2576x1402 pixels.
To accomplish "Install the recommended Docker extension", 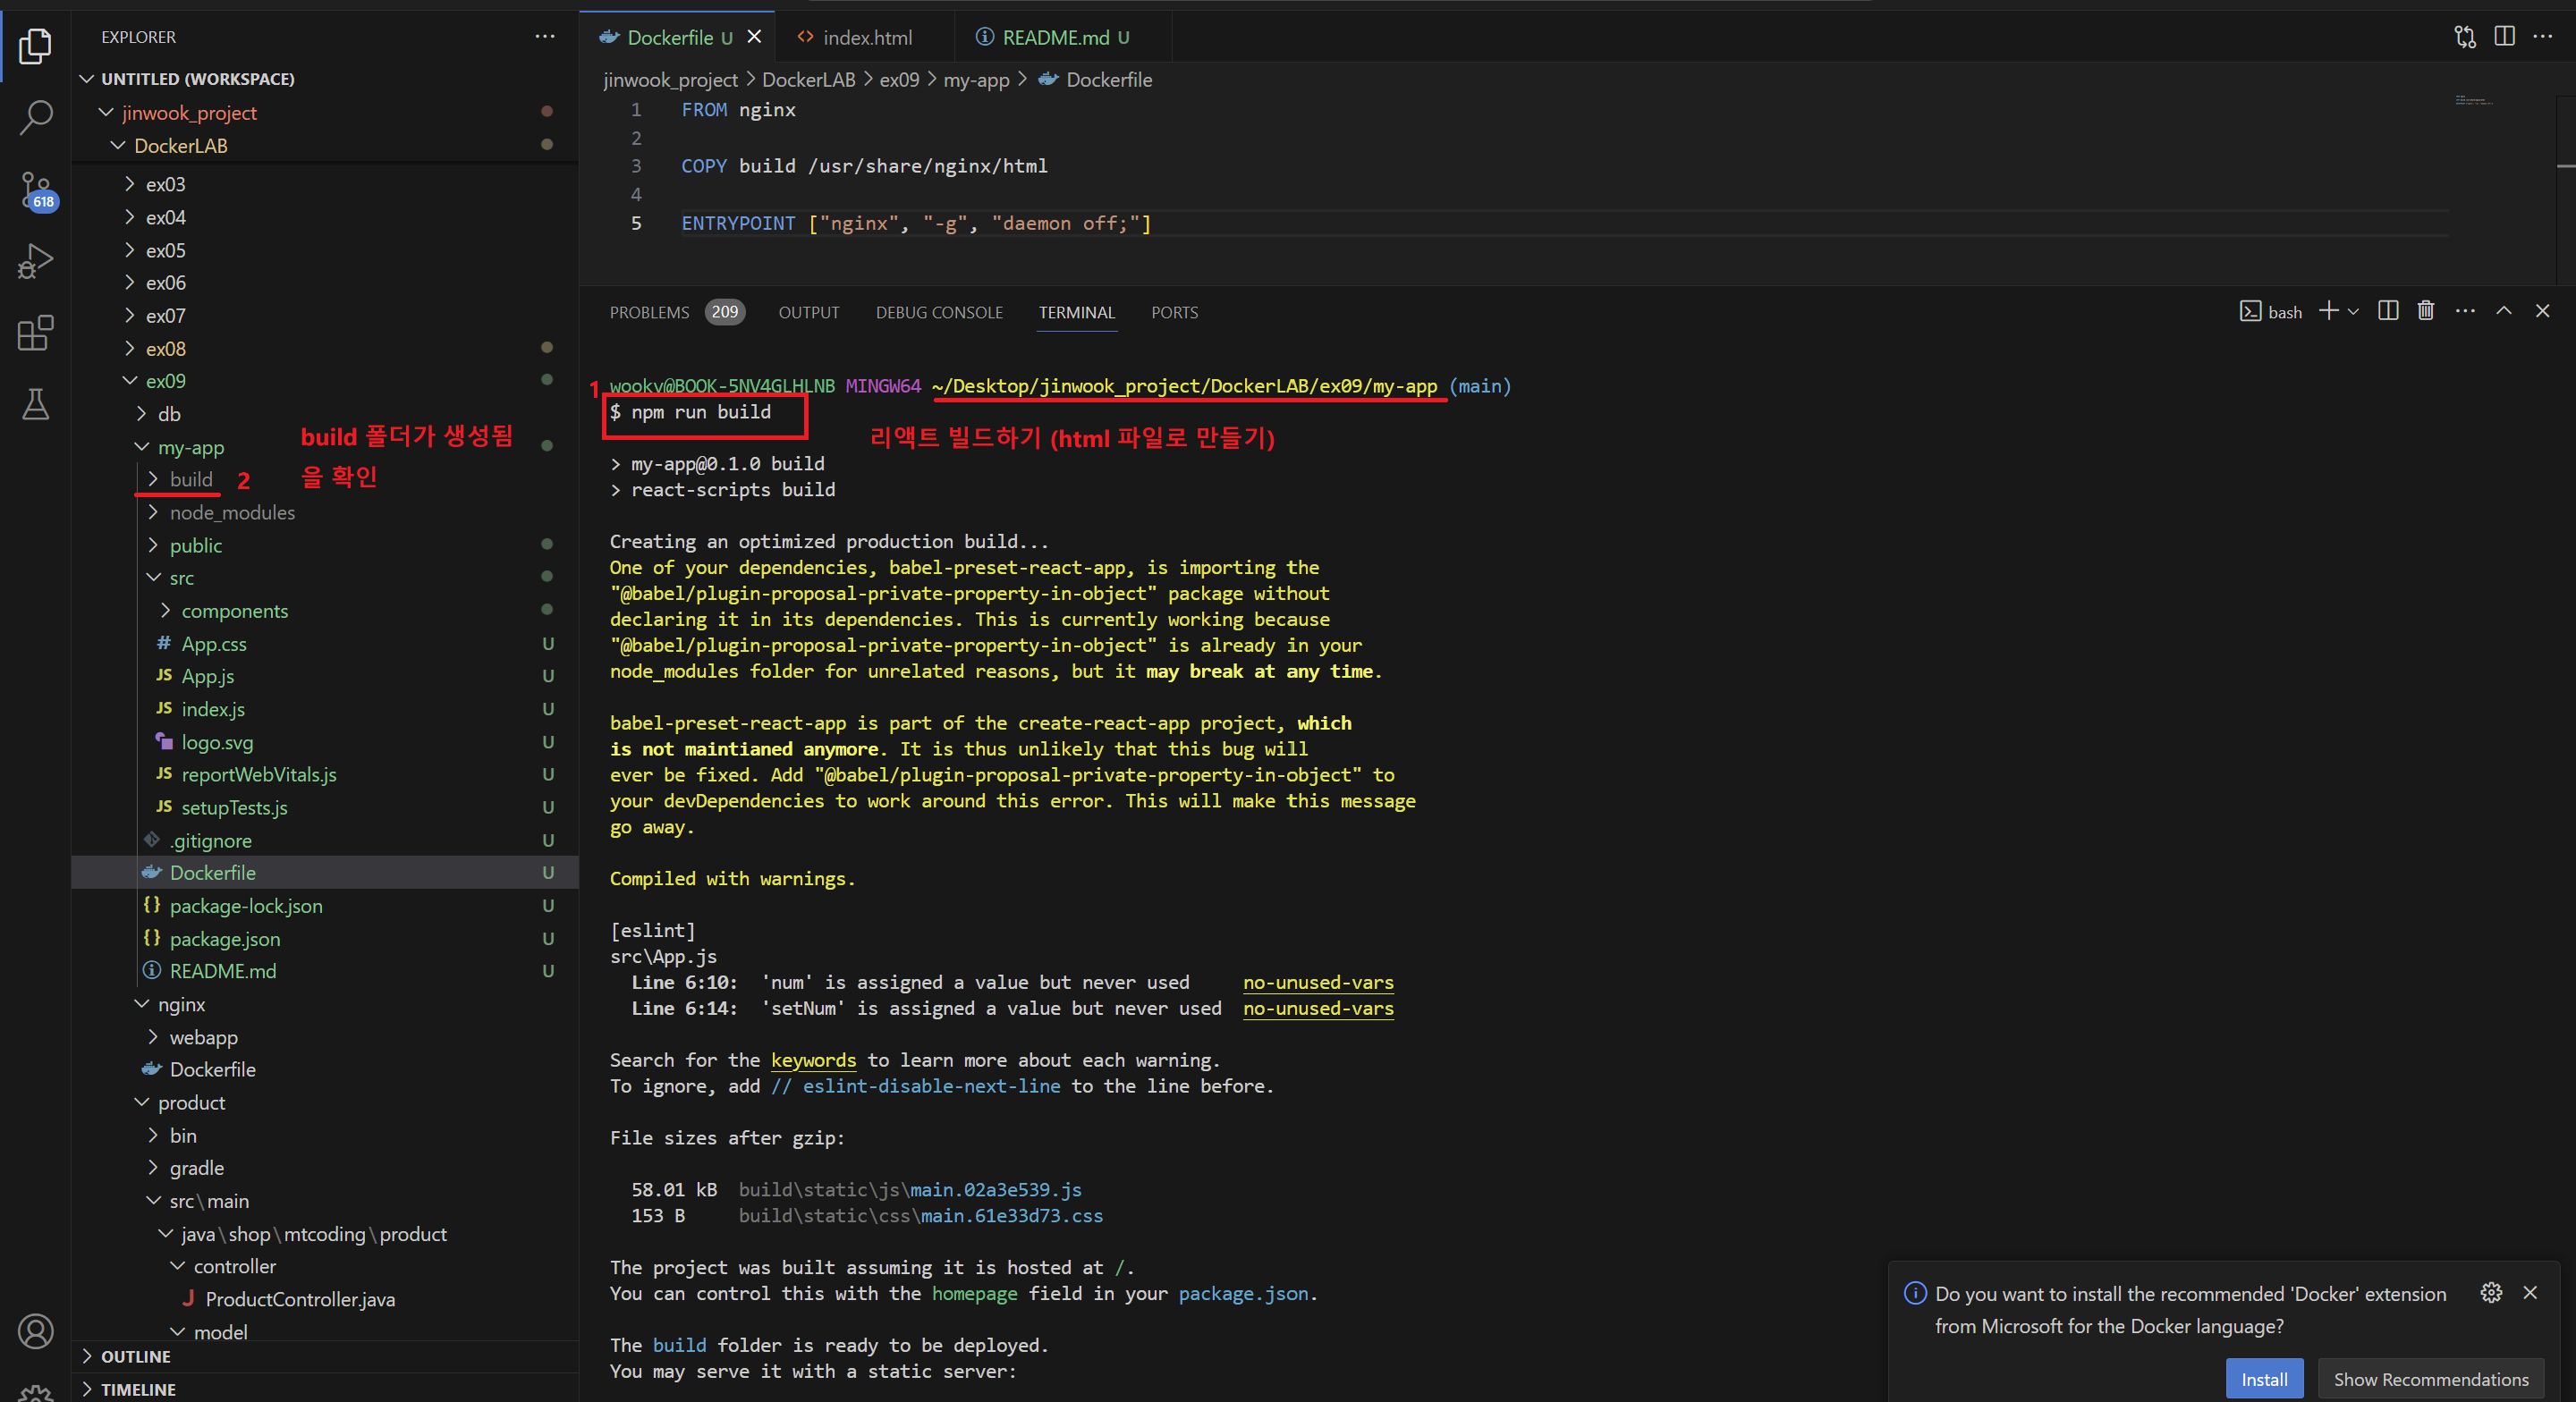I will [x=2263, y=1379].
